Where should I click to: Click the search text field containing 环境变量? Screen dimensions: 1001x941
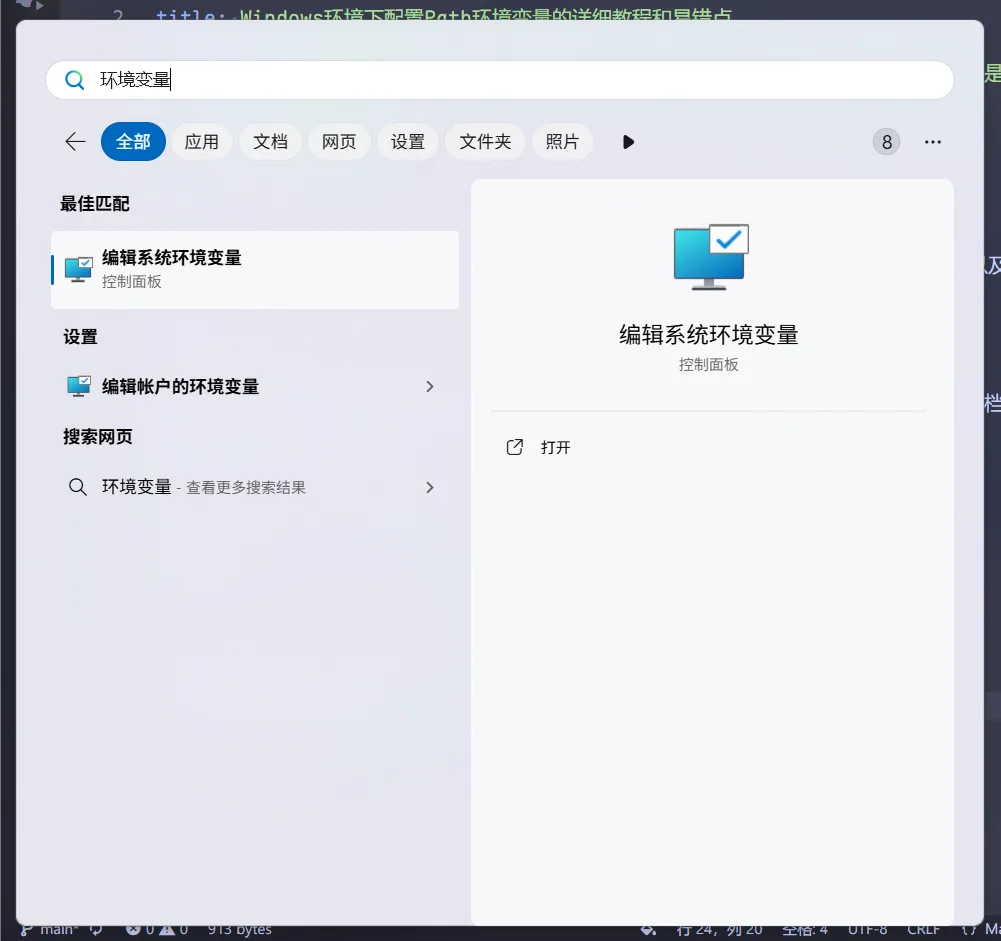point(500,81)
